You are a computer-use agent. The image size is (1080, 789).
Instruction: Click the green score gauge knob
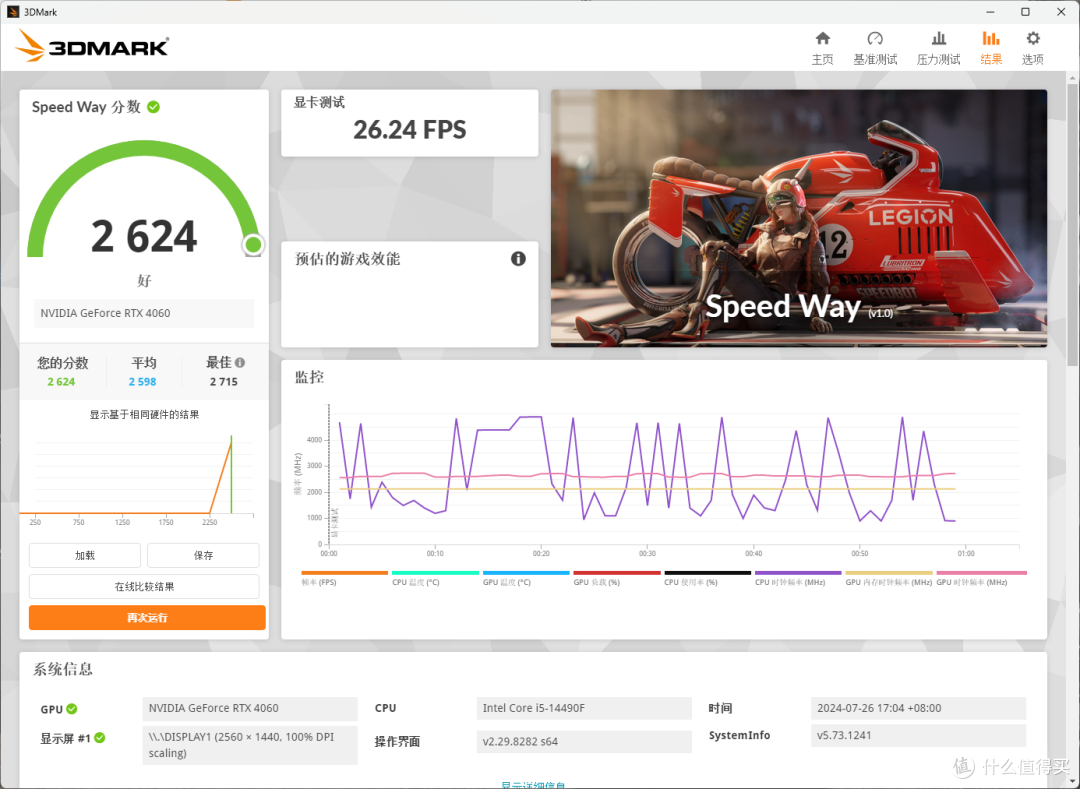click(x=253, y=244)
